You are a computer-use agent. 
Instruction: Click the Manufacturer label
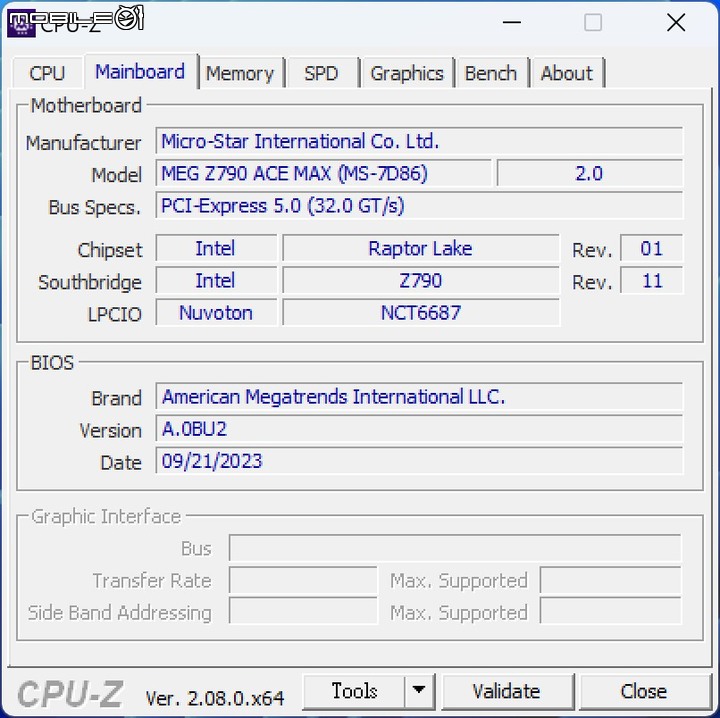pos(83,143)
